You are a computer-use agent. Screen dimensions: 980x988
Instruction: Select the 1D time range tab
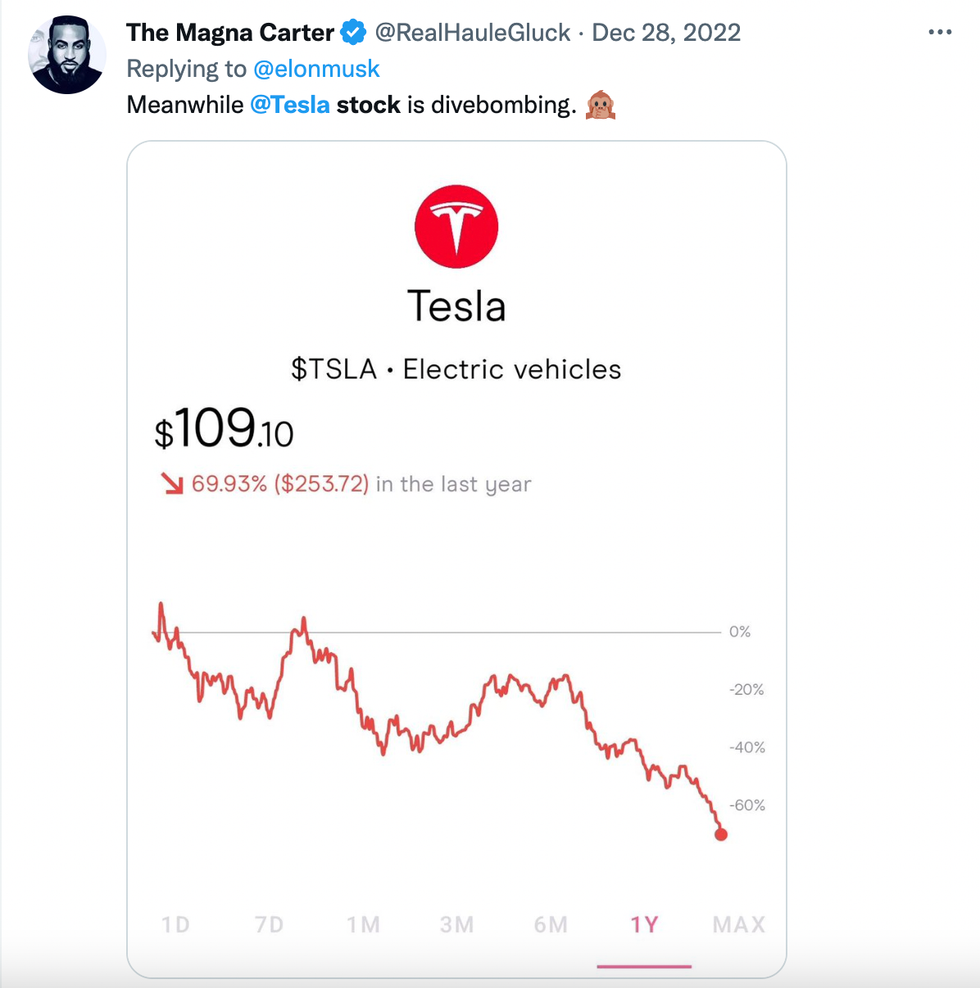[175, 924]
